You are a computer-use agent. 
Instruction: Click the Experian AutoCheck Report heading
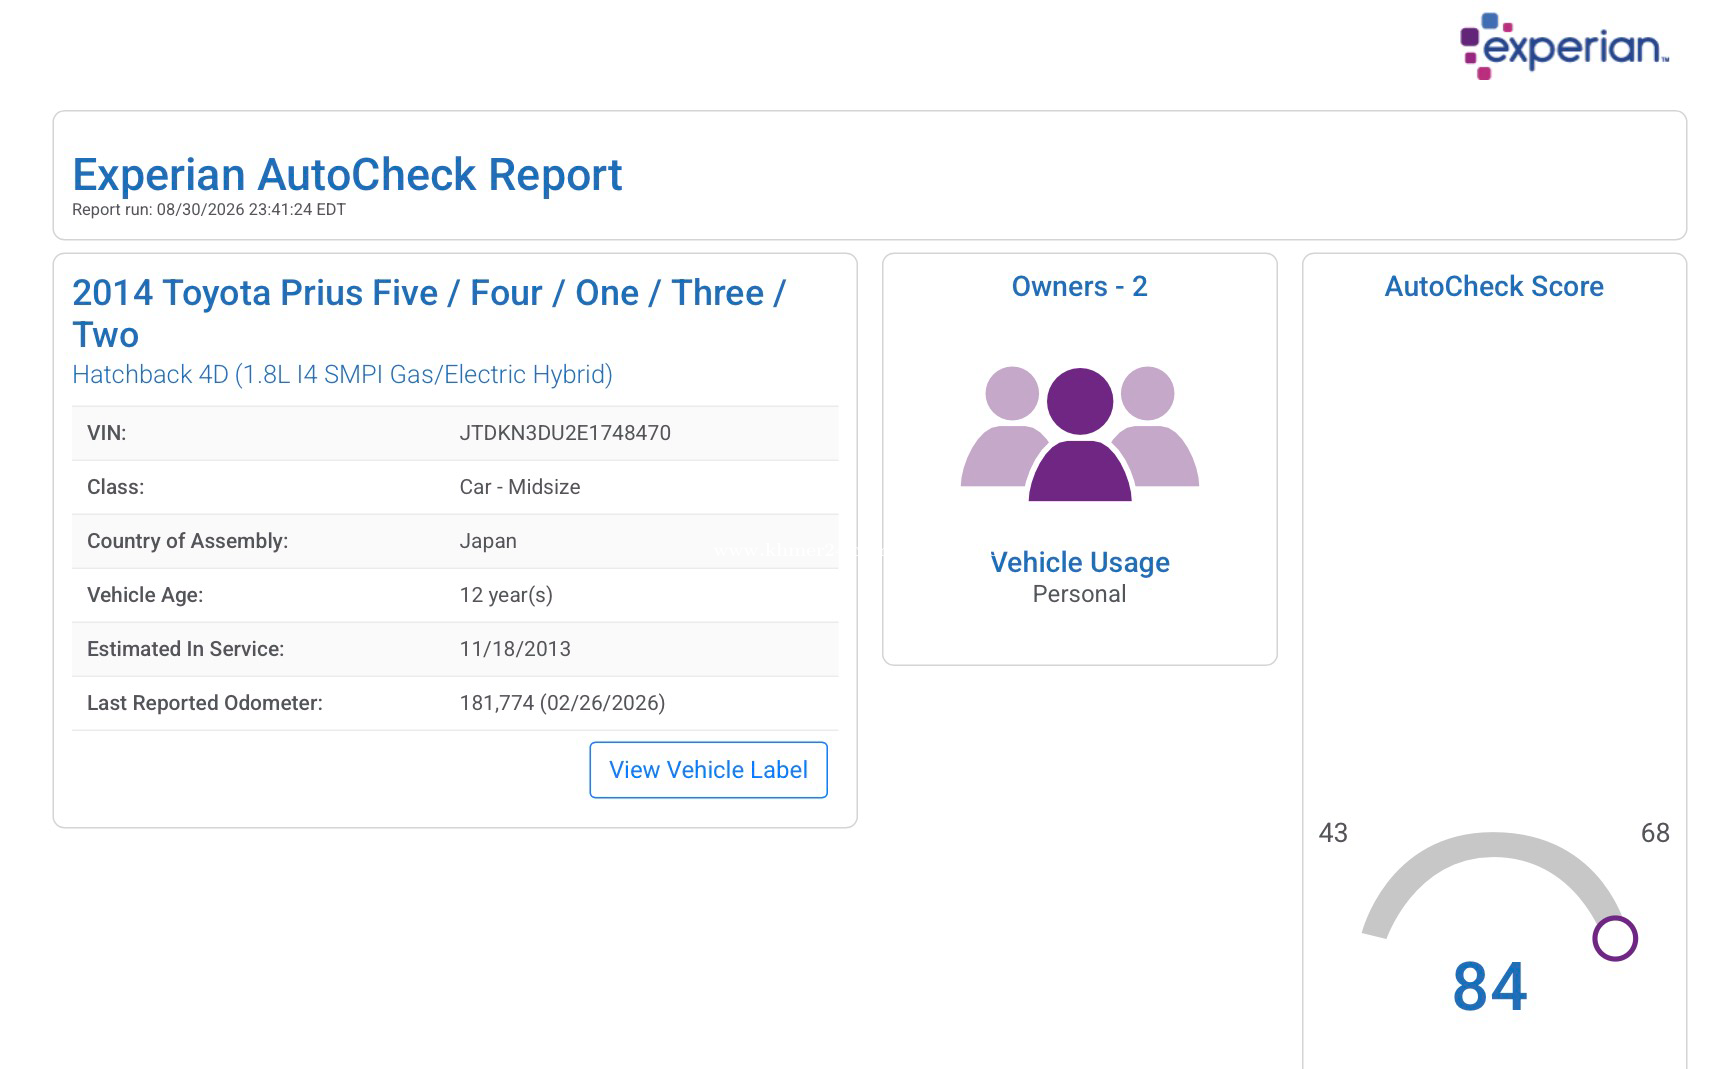347,175
